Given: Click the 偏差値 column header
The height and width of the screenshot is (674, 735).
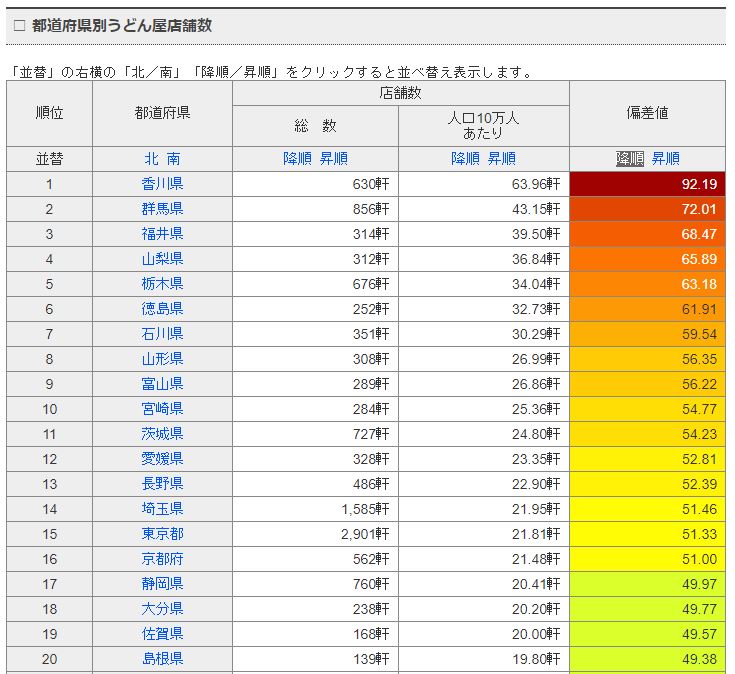Looking at the screenshot, I should pos(647,113).
